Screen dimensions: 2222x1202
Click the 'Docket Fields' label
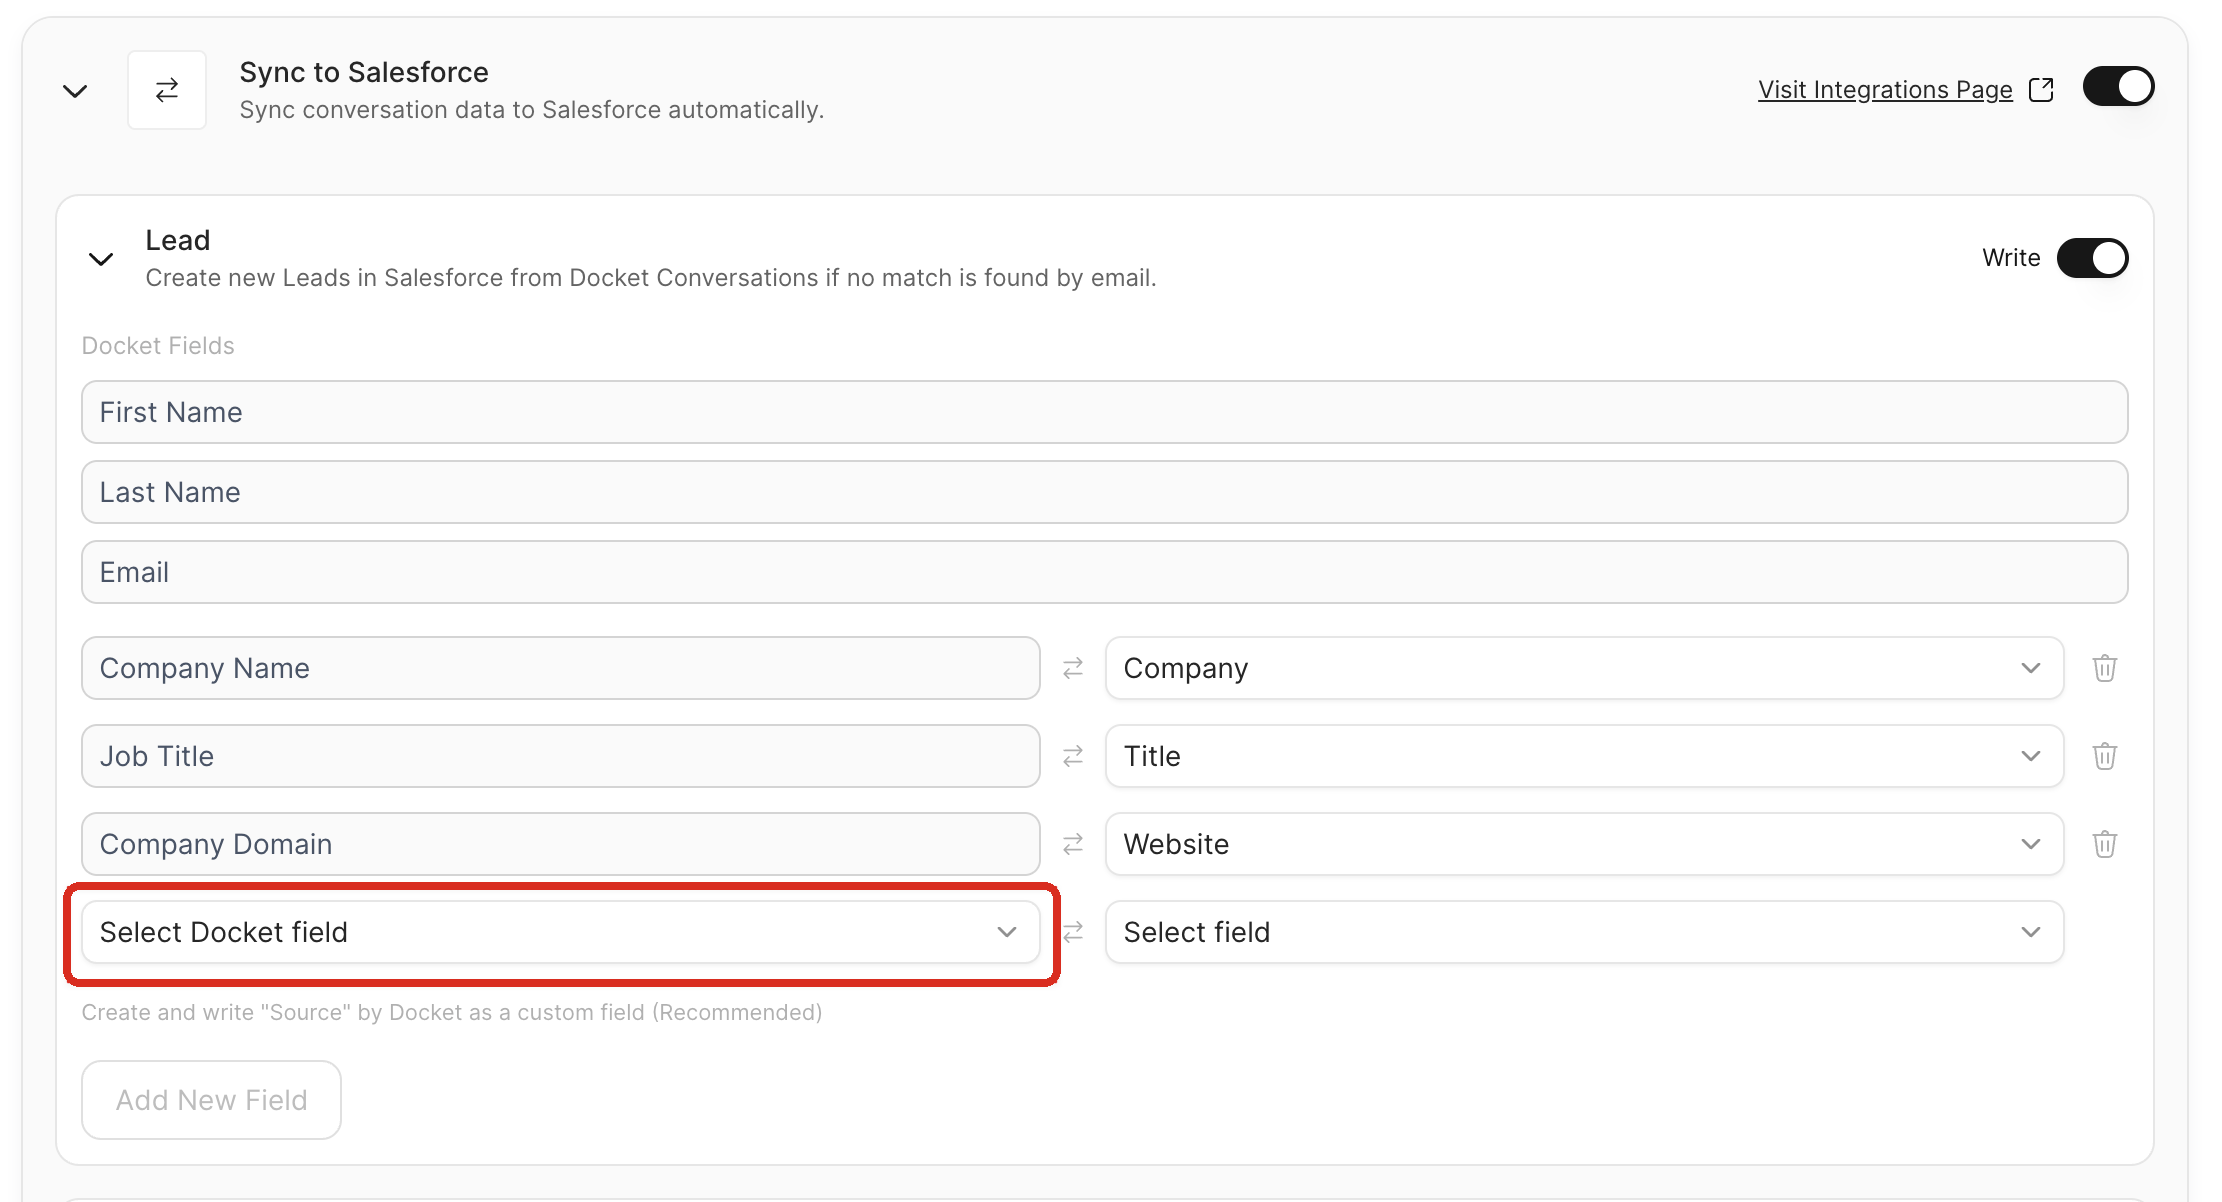(x=158, y=346)
